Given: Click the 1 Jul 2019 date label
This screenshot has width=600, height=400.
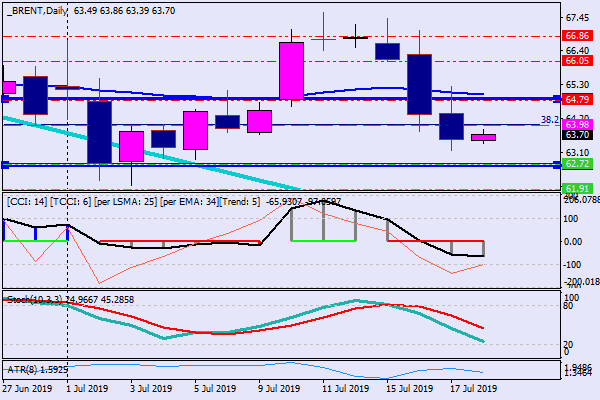Looking at the screenshot, I should (x=87, y=389).
